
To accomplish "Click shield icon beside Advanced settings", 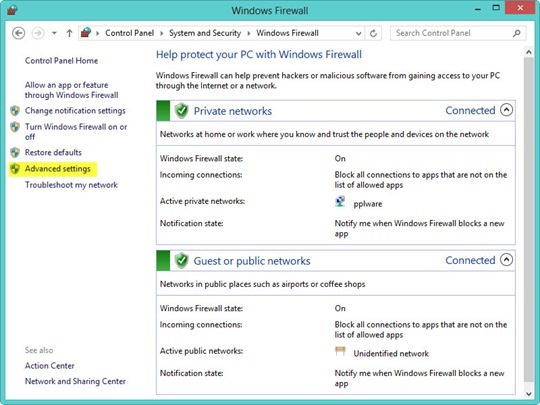I will click(x=15, y=169).
